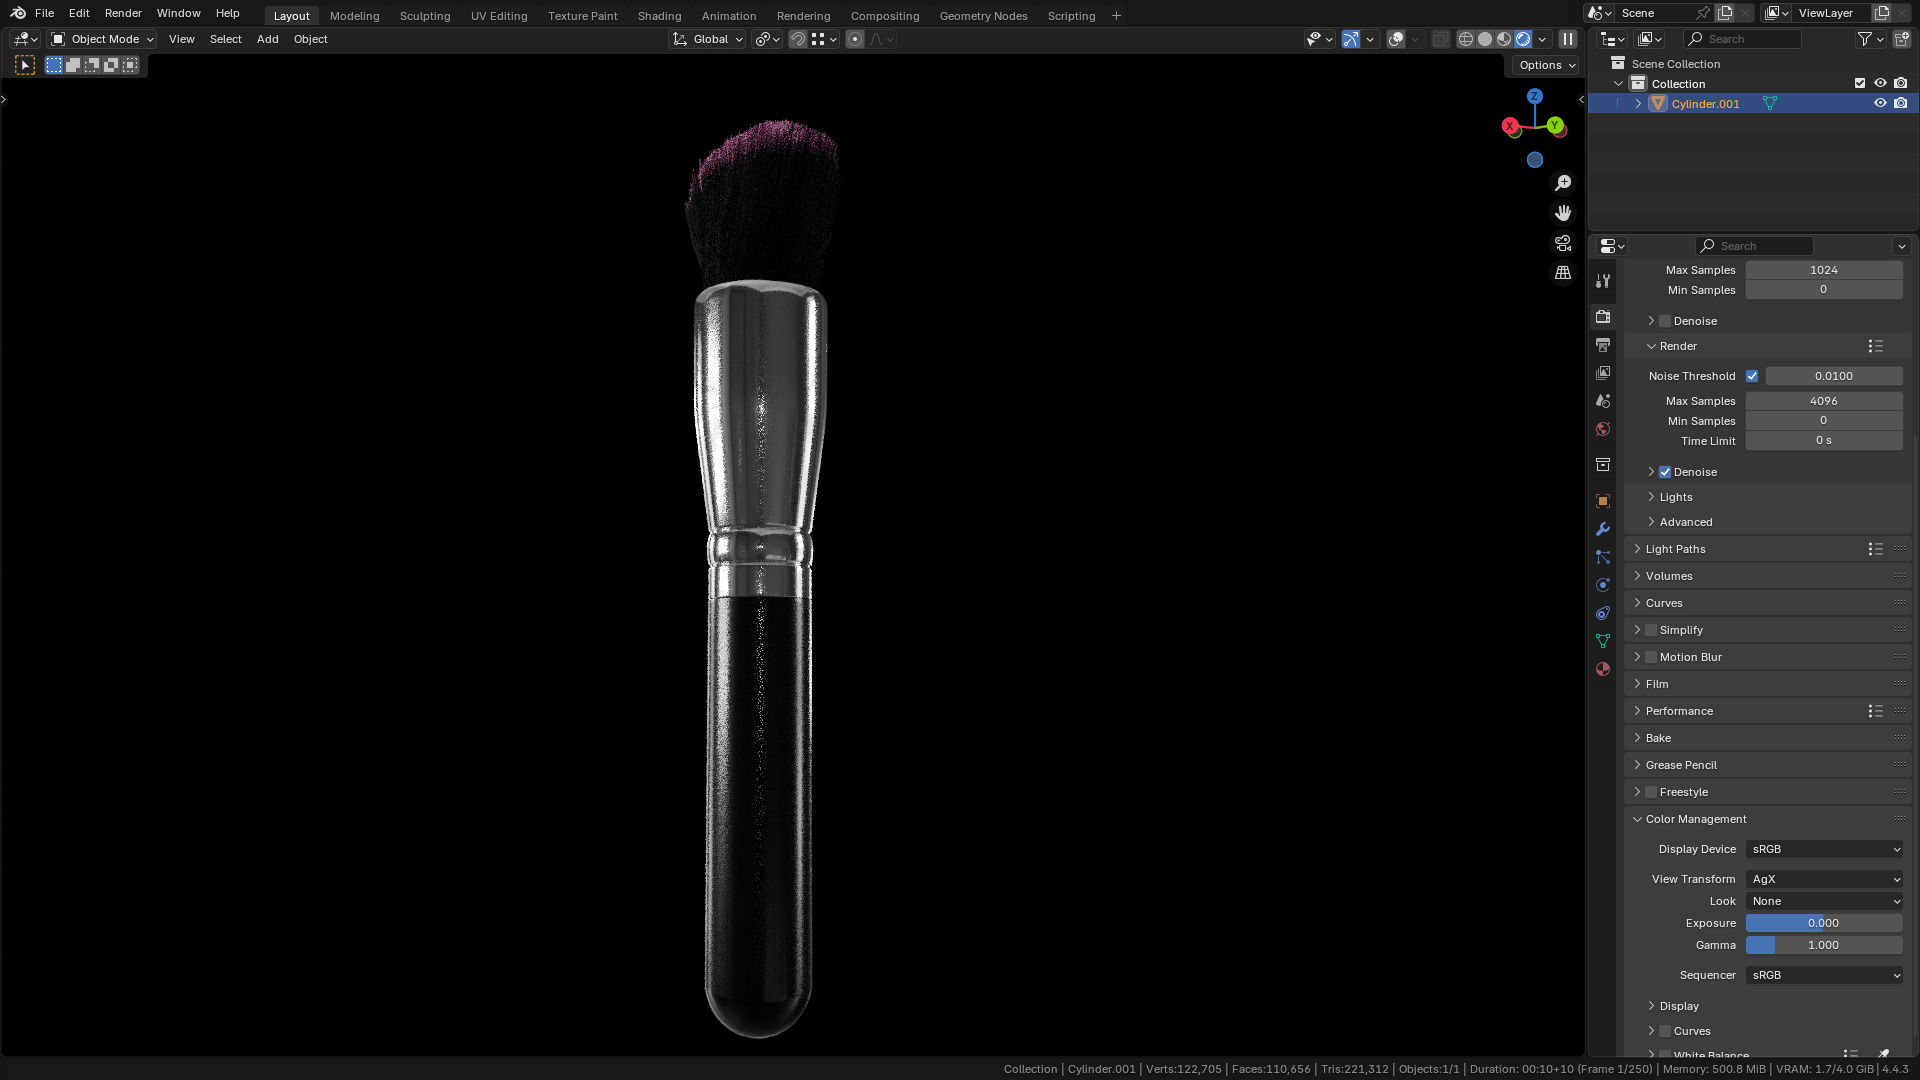
Task: Open the Display Device sRGB dropdown
Action: (1824, 849)
